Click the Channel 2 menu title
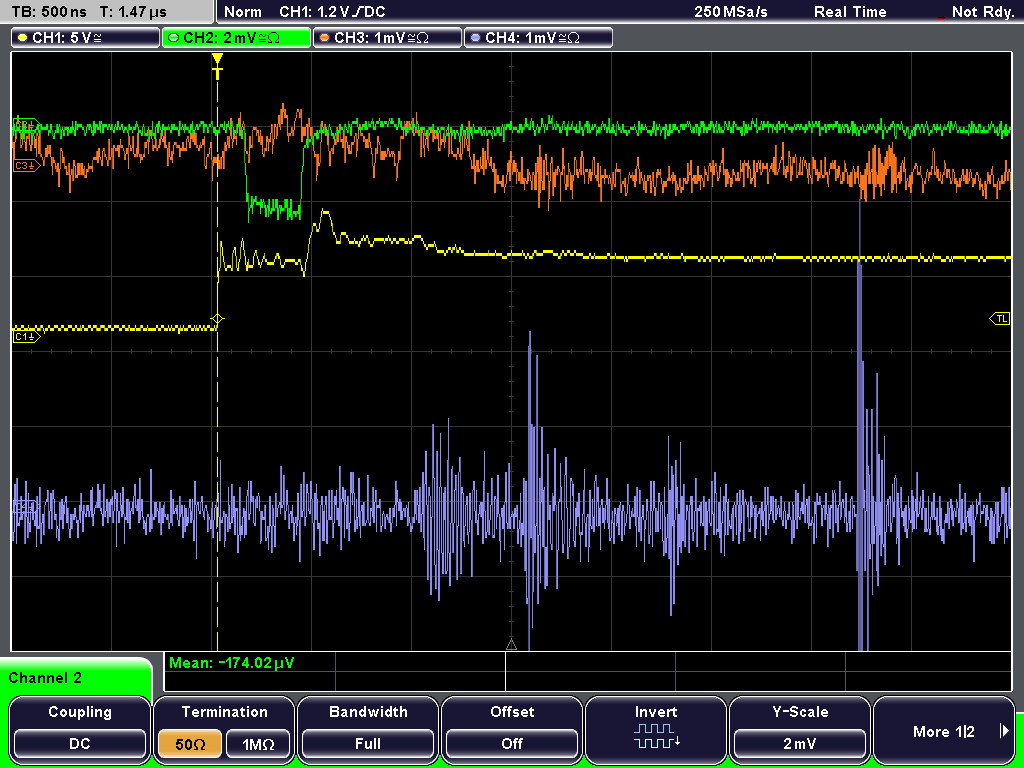The image size is (1024, 768). click(45, 678)
